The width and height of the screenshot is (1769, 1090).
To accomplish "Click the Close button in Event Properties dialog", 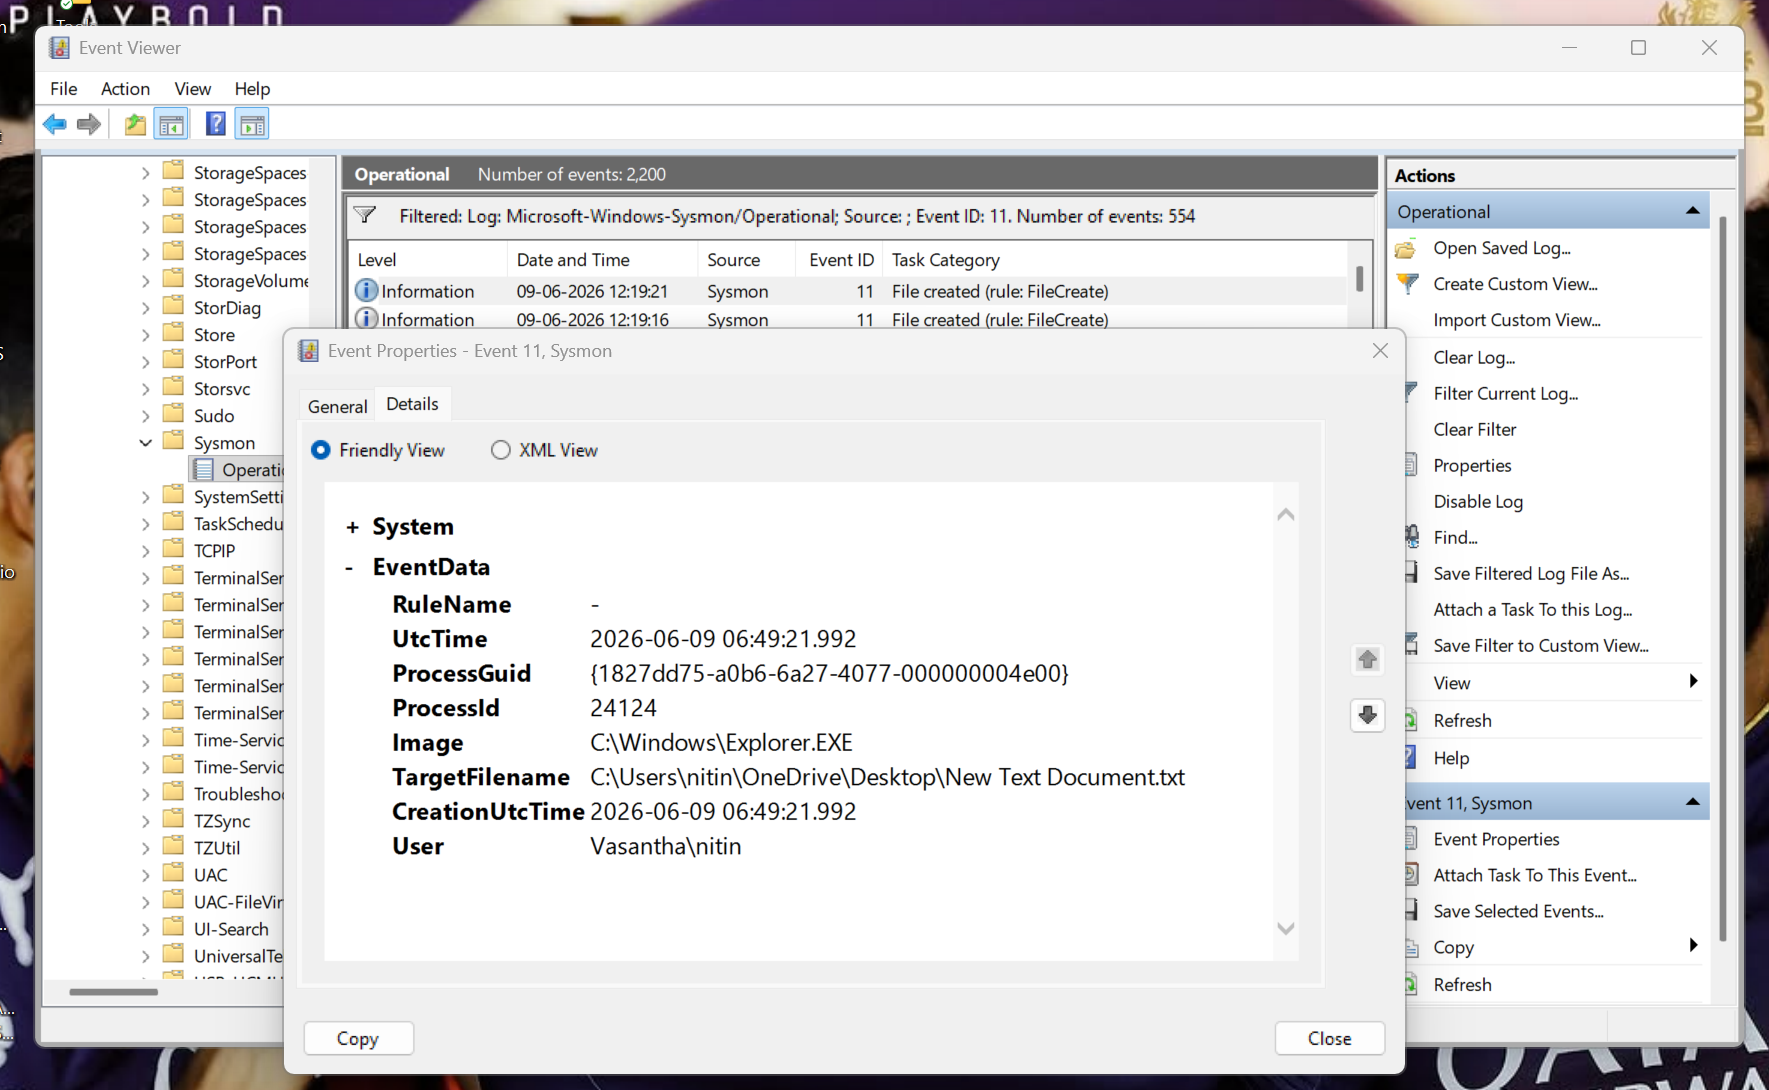I will [1329, 1039].
